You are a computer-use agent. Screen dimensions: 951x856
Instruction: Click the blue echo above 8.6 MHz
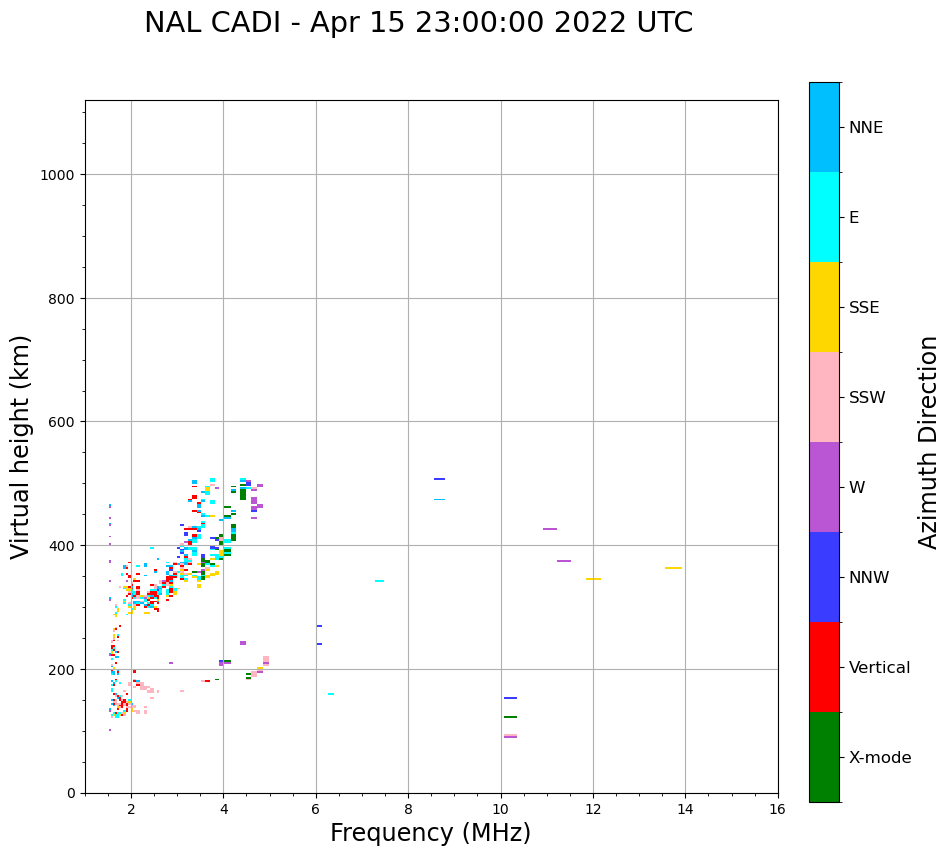(439, 479)
